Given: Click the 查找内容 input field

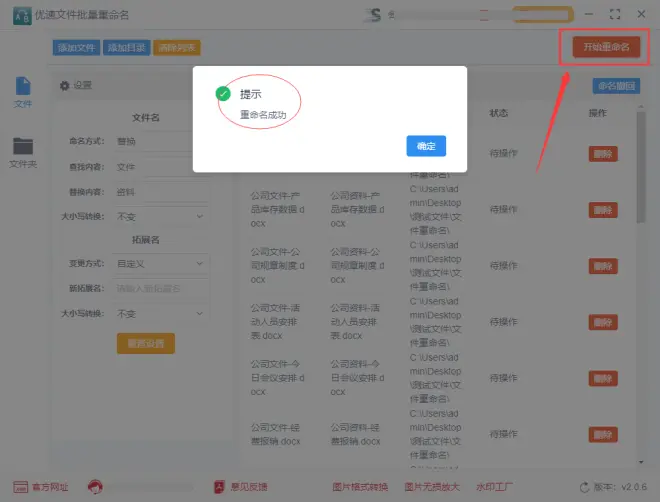Looking at the screenshot, I should pyautogui.click(x=161, y=167).
